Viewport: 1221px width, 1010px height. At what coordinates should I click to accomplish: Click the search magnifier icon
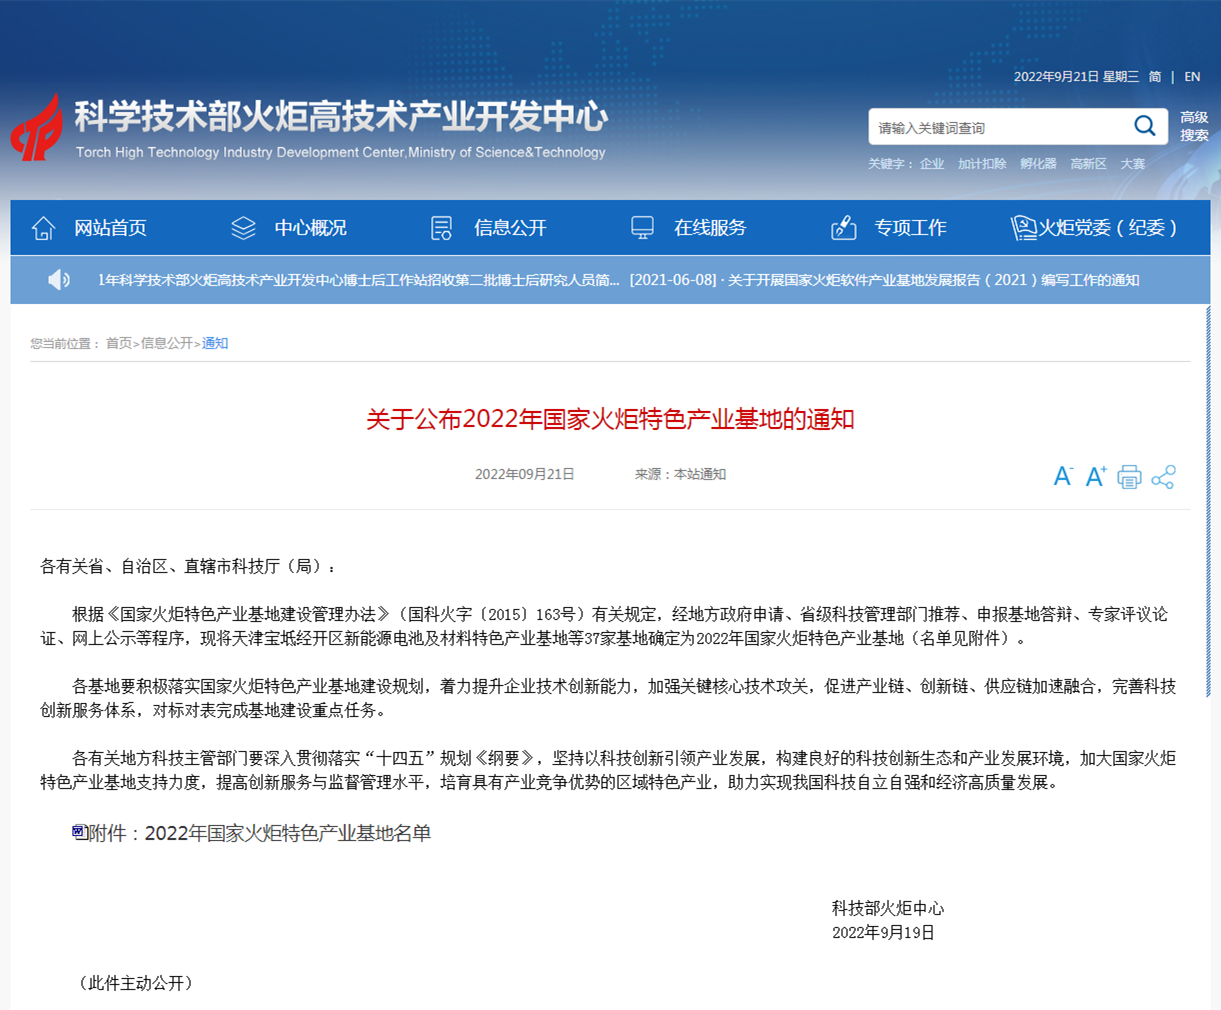pyautogui.click(x=1144, y=126)
